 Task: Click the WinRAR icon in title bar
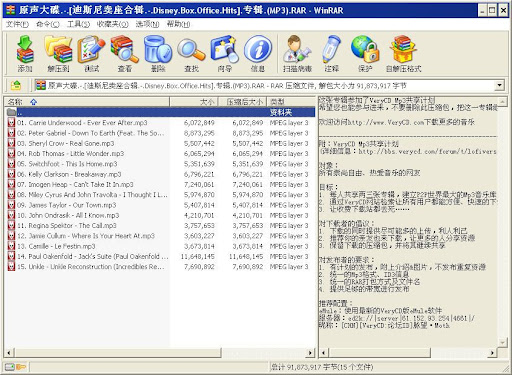[11, 10]
